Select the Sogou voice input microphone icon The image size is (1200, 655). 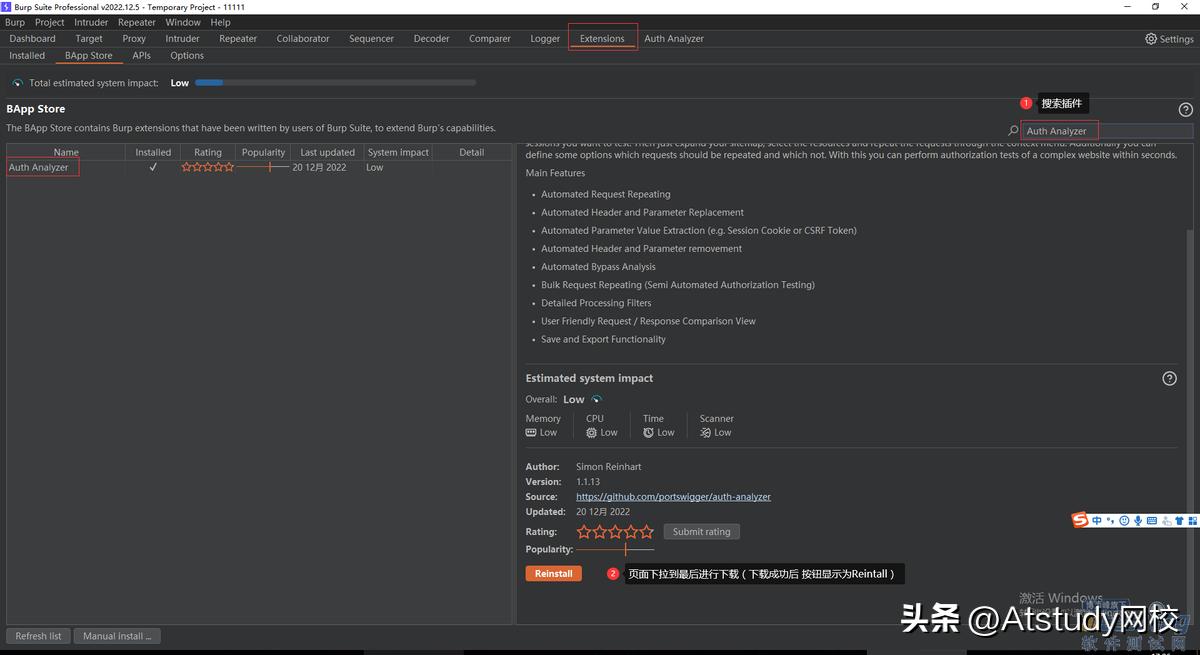click(x=1137, y=520)
